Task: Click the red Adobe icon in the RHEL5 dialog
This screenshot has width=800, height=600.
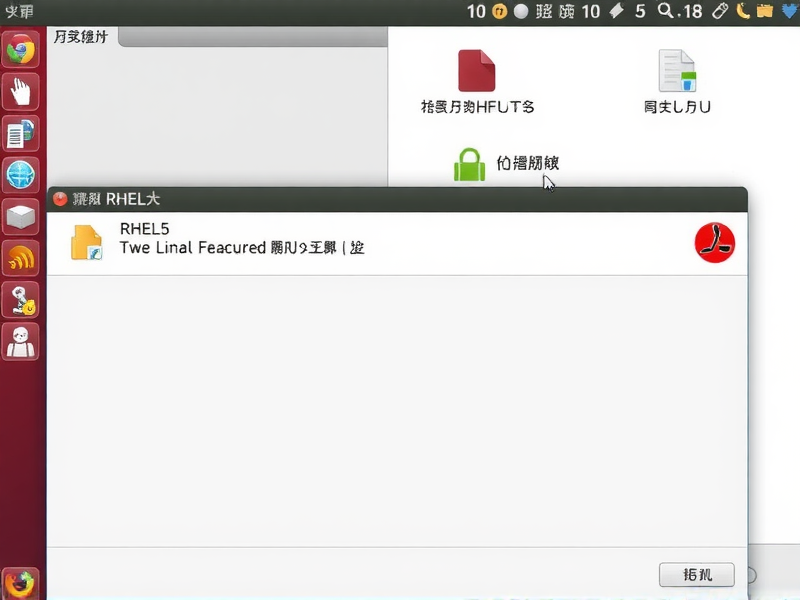Action: tap(714, 241)
